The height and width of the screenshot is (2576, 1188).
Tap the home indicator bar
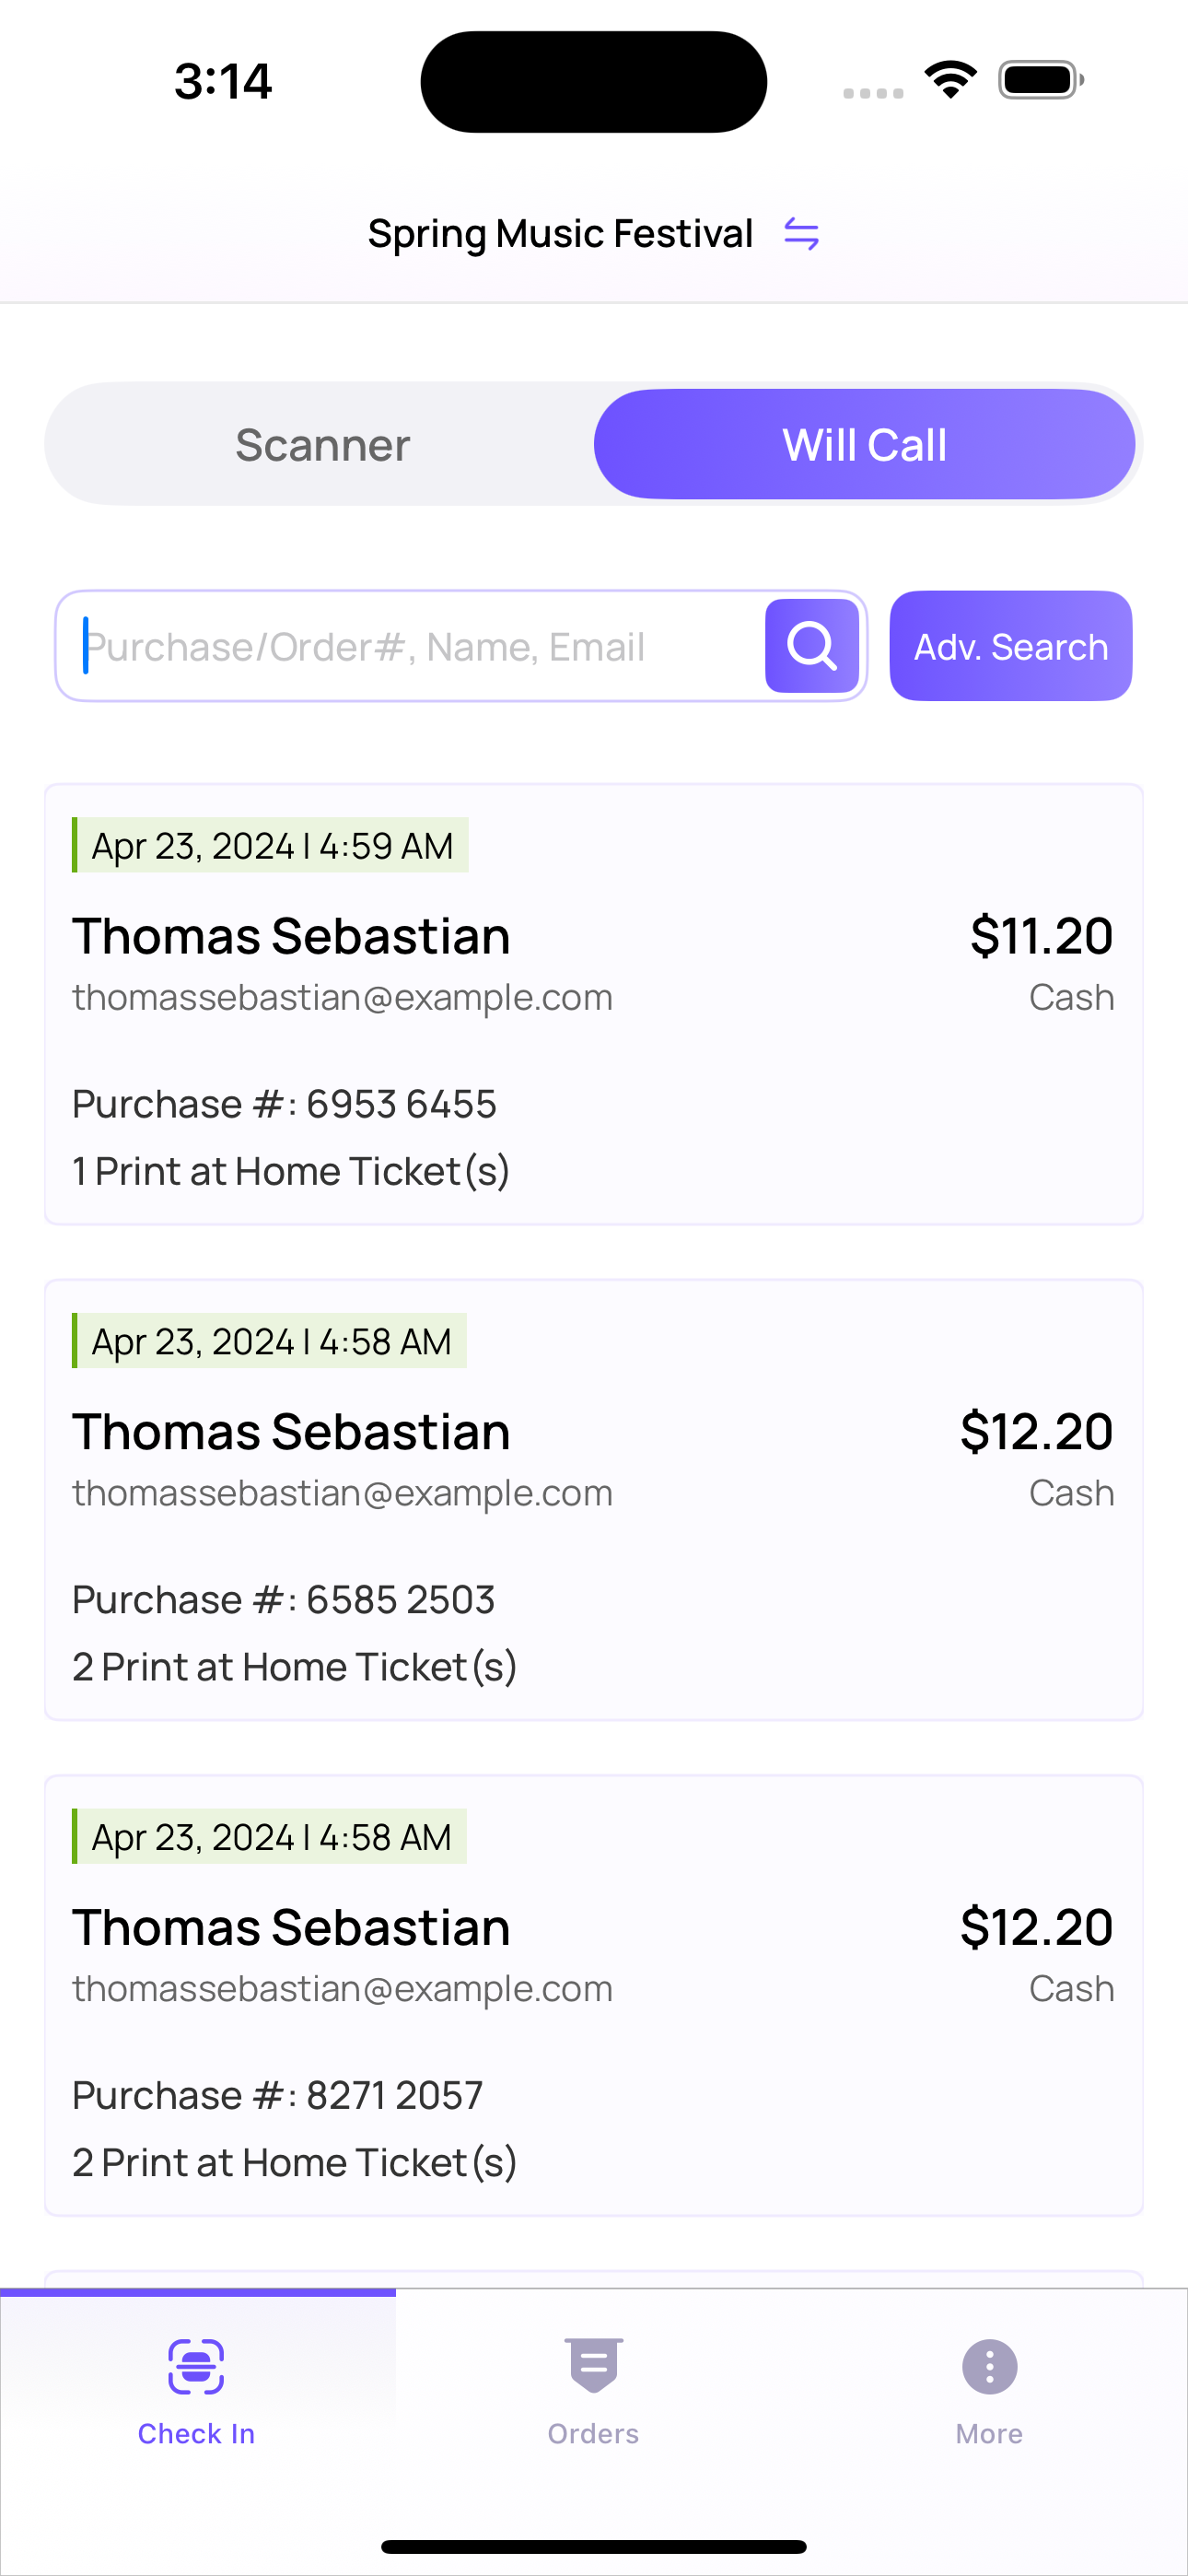click(x=594, y=2546)
